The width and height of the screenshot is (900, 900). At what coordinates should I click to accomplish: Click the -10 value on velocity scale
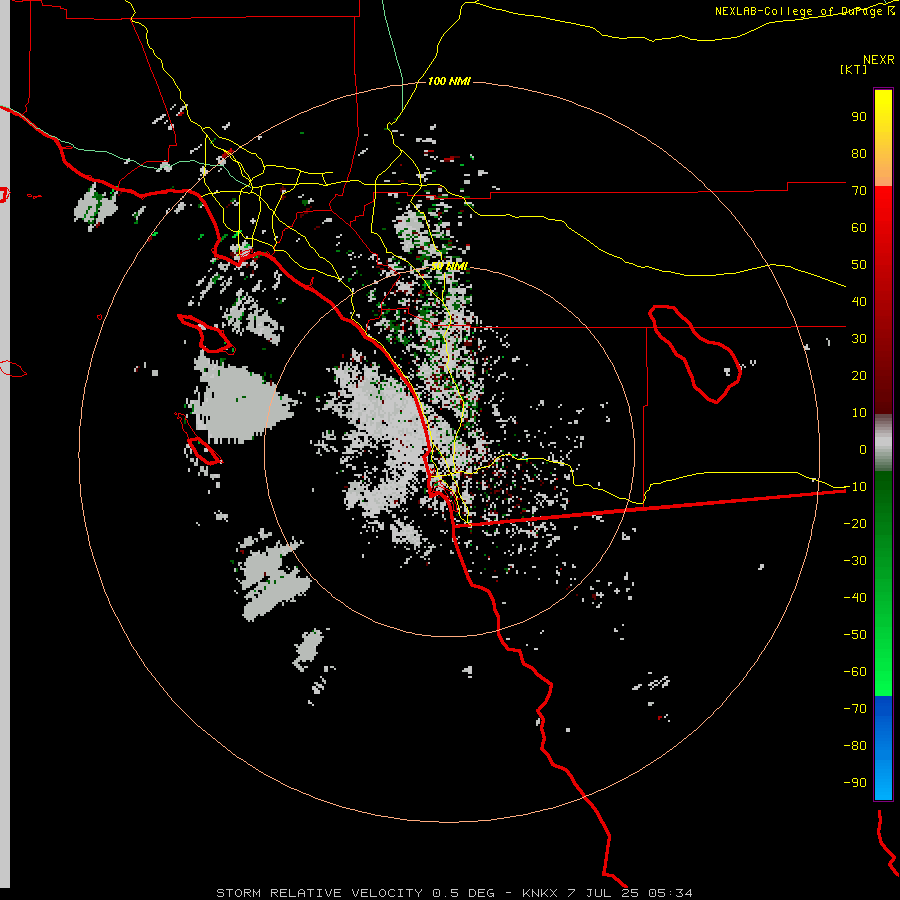(x=855, y=487)
